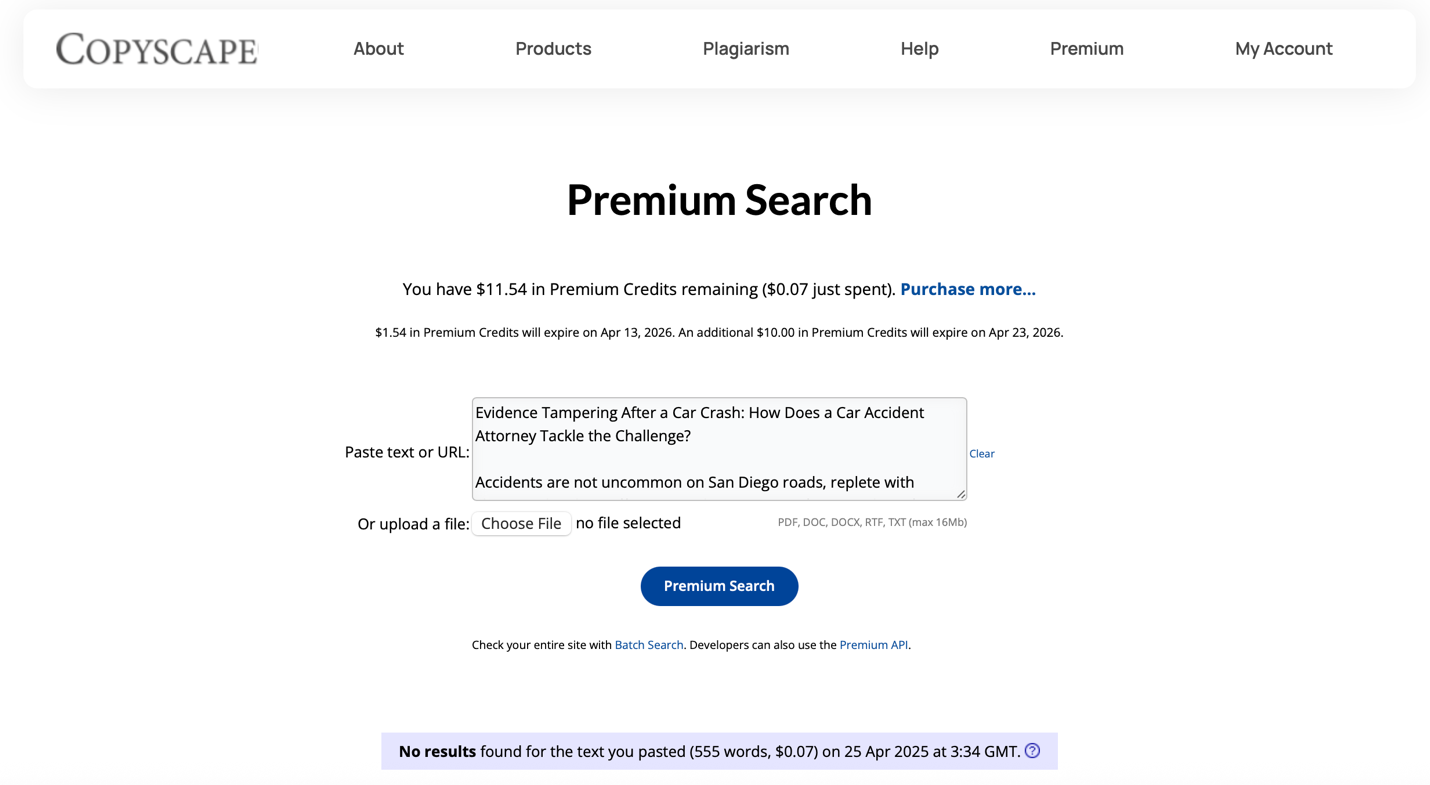1430x785 pixels.
Task: Run the Premium Search button
Action: [719, 586]
